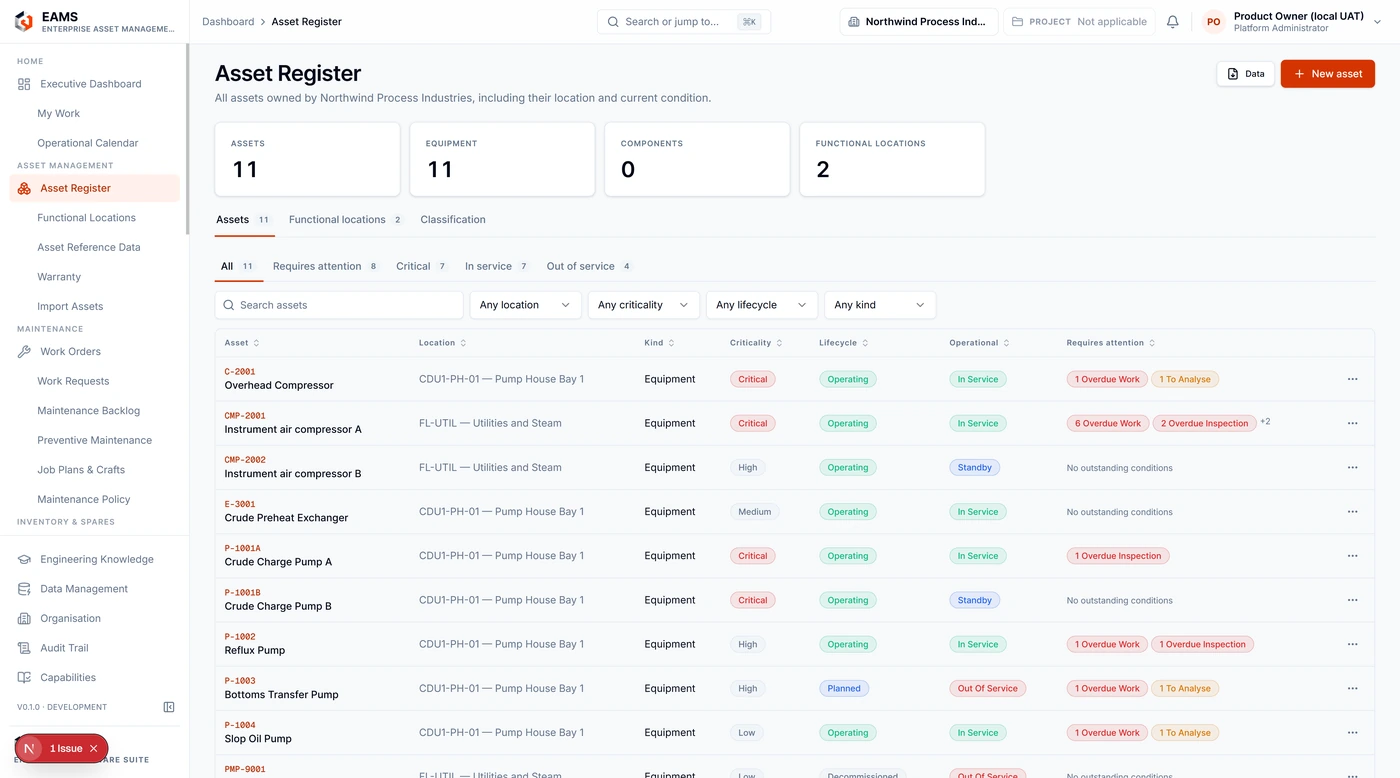1400x778 pixels.
Task: Click the Search or jump to box
Action: click(684, 22)
